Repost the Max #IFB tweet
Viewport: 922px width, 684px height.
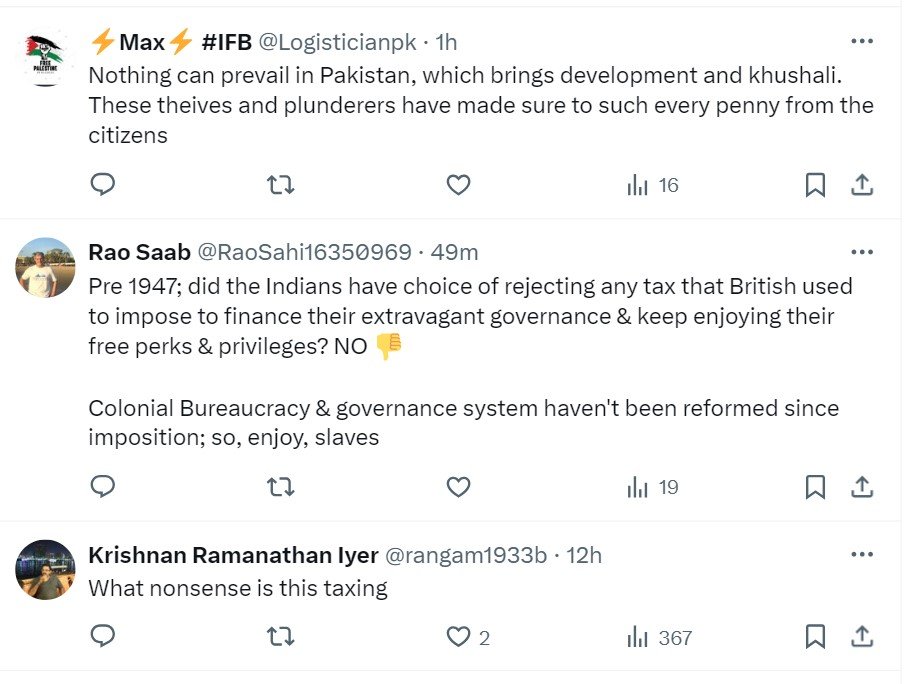click(281, 185)
